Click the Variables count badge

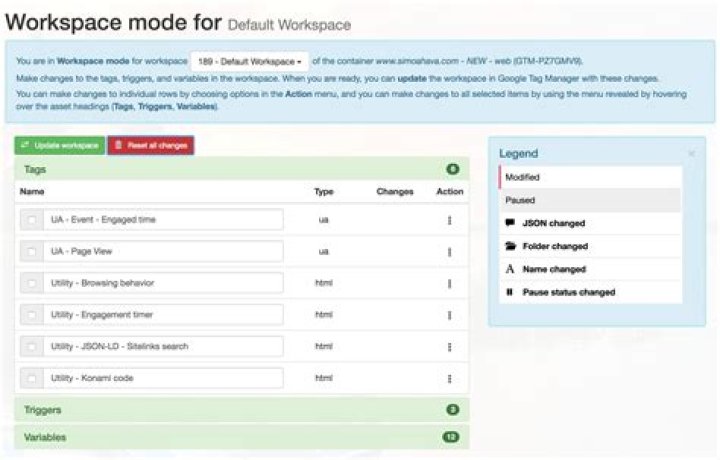450,437
